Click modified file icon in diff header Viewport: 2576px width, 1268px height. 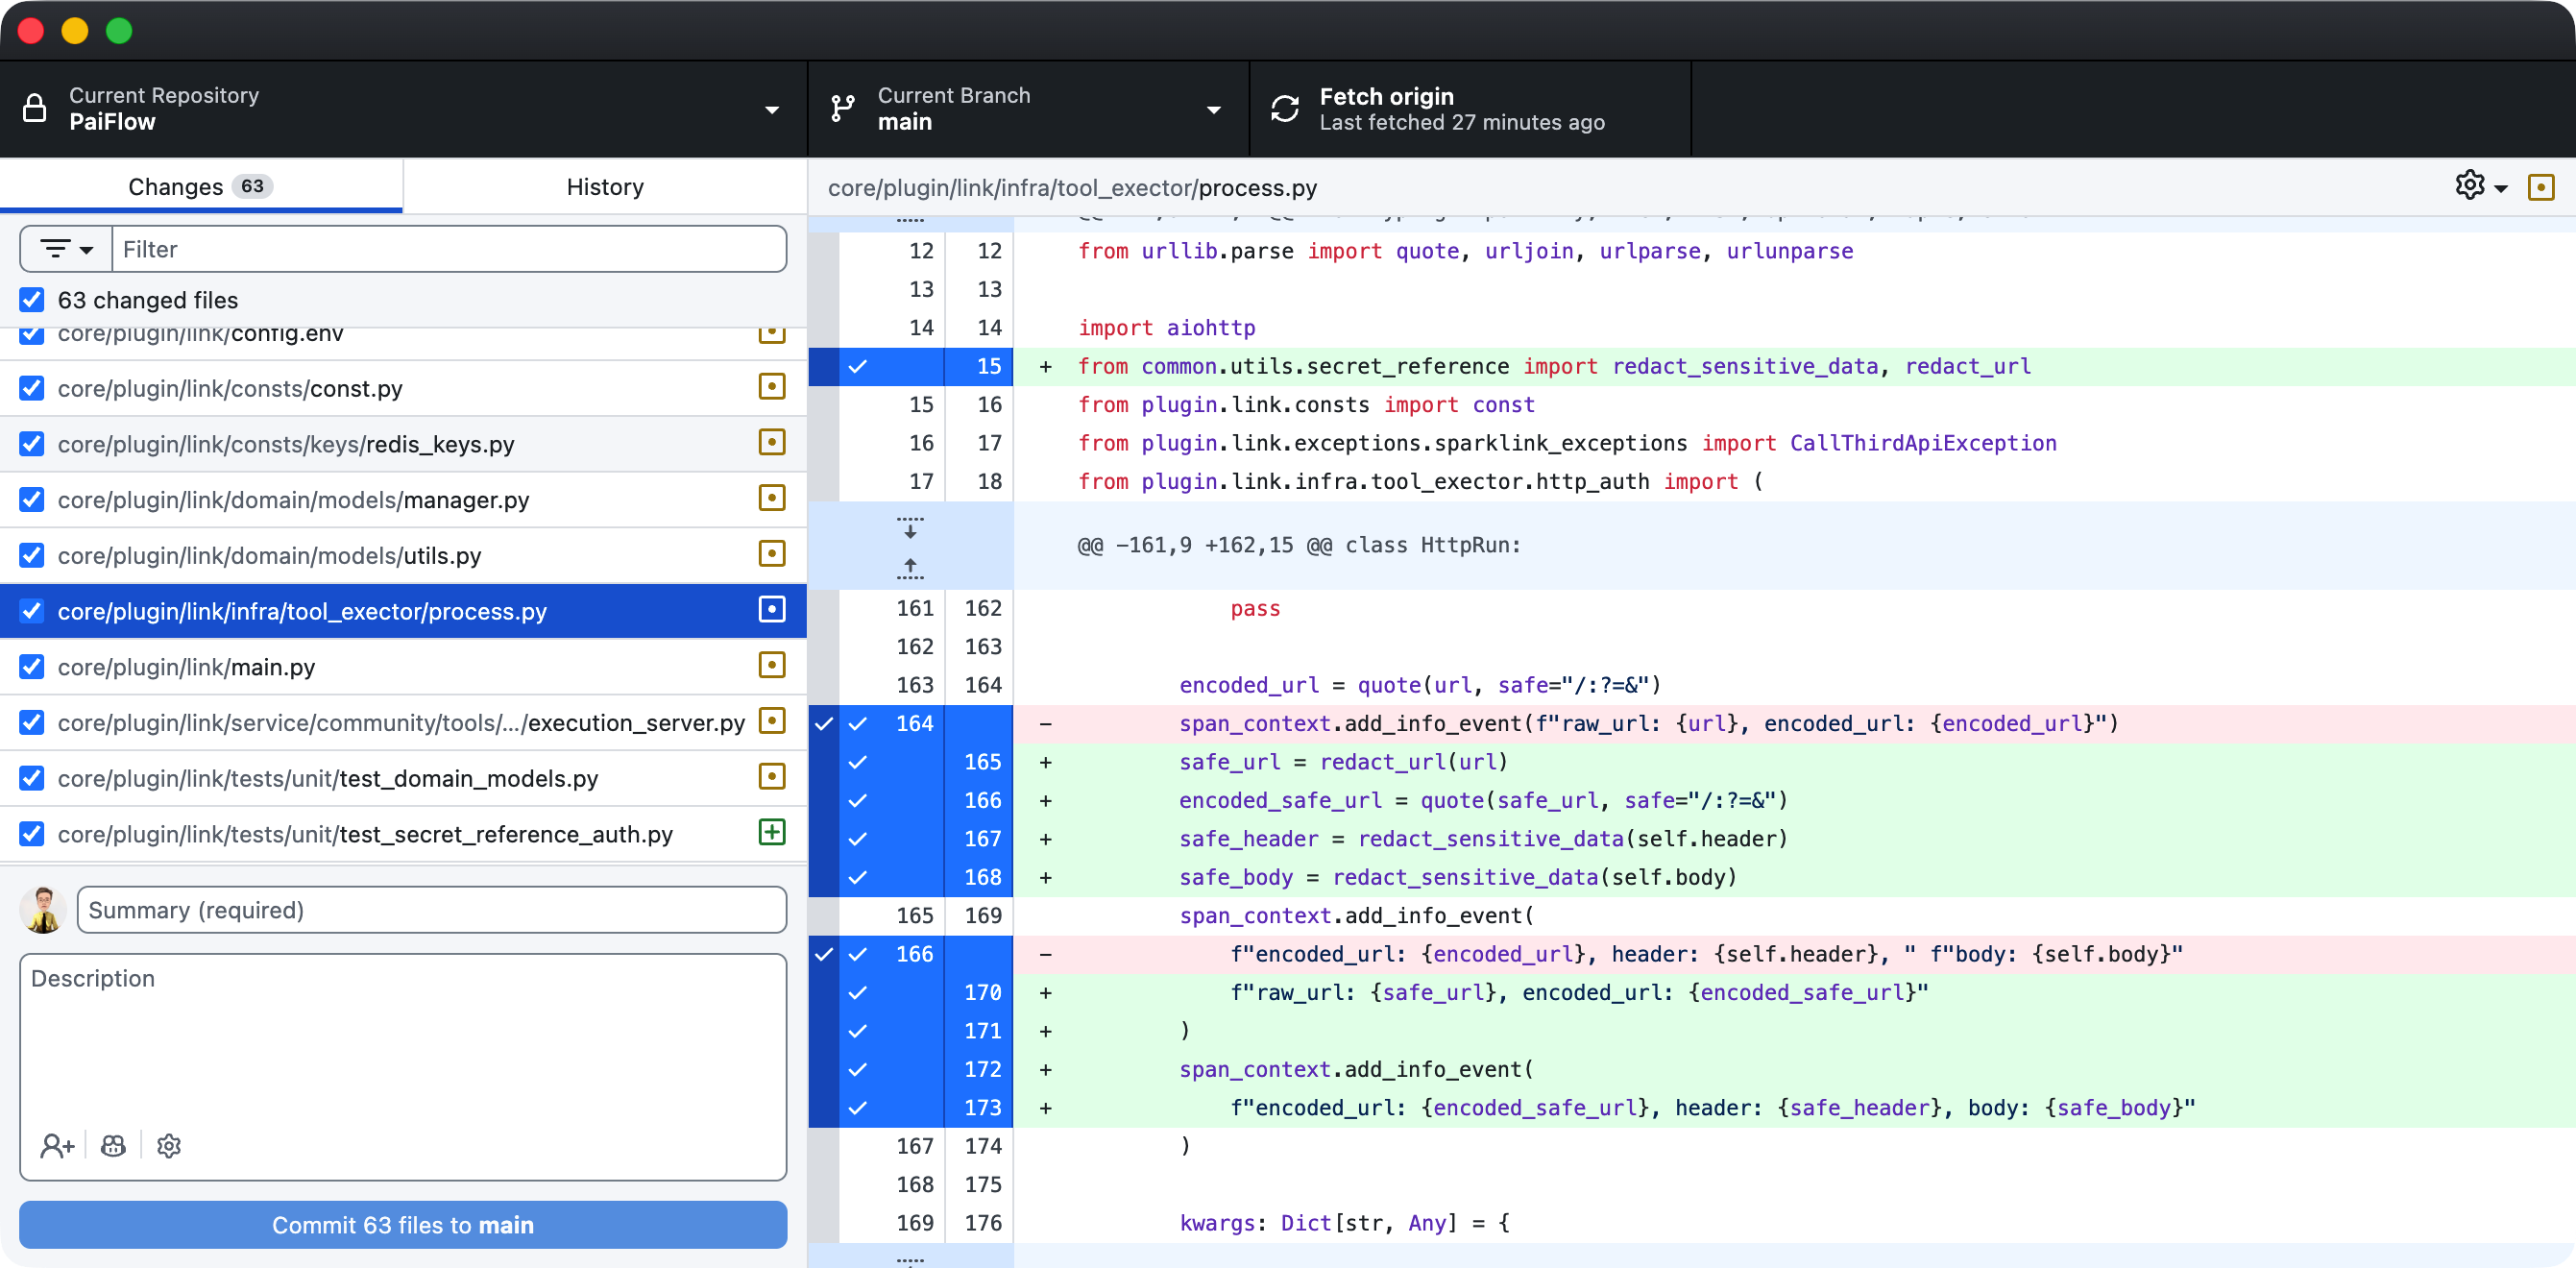click(x=2541, y=187)
